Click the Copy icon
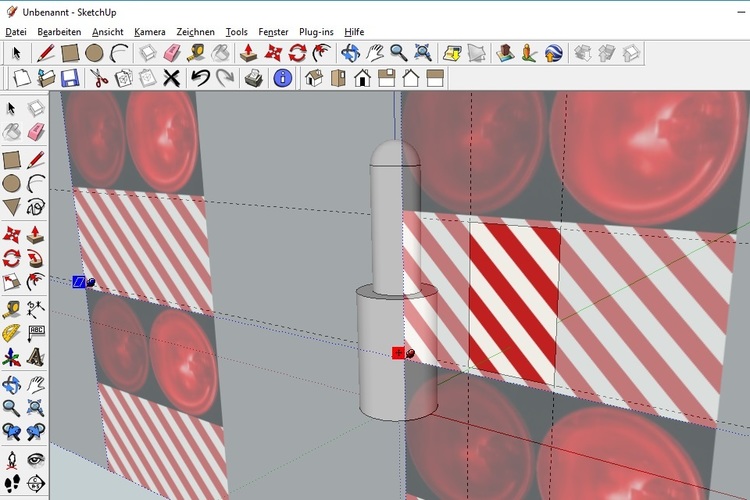Image resolution: width=750 pixels, height=500 pixels. point(123,78)
